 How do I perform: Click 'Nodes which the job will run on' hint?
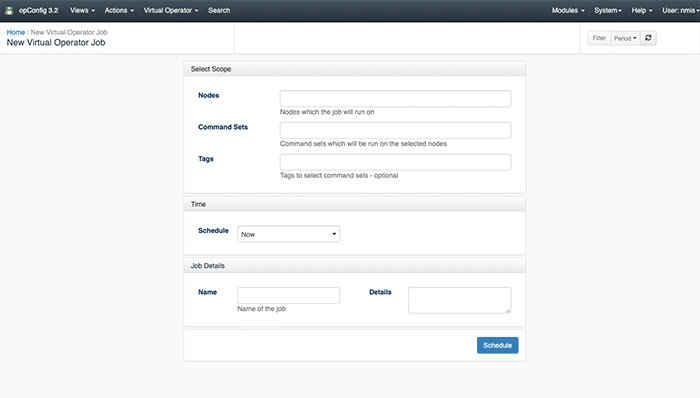click(x=327, y=112)
